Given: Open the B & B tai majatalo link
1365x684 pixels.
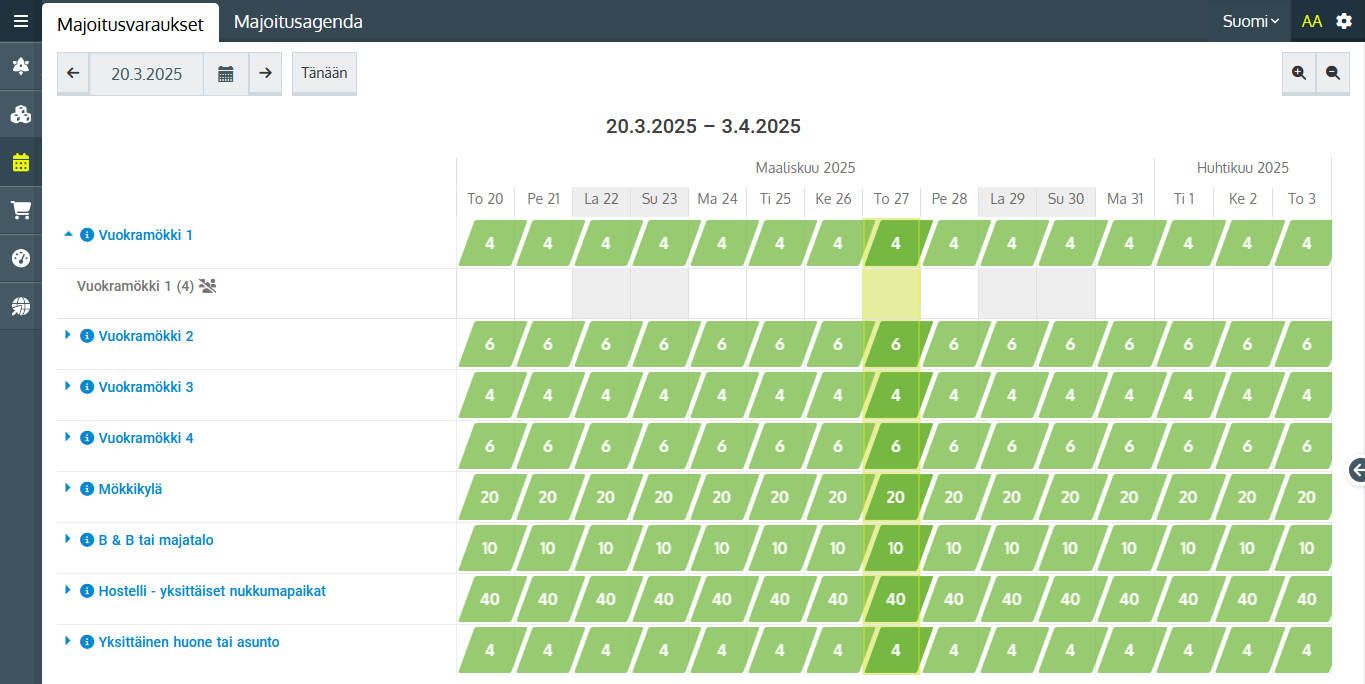Looking at the screenshot, I should (x=156, y=540).
